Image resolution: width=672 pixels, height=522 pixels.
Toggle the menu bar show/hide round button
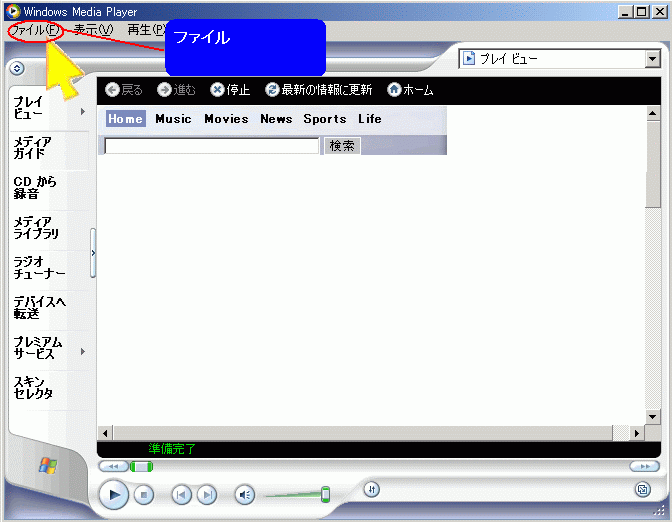click(17, 68)
